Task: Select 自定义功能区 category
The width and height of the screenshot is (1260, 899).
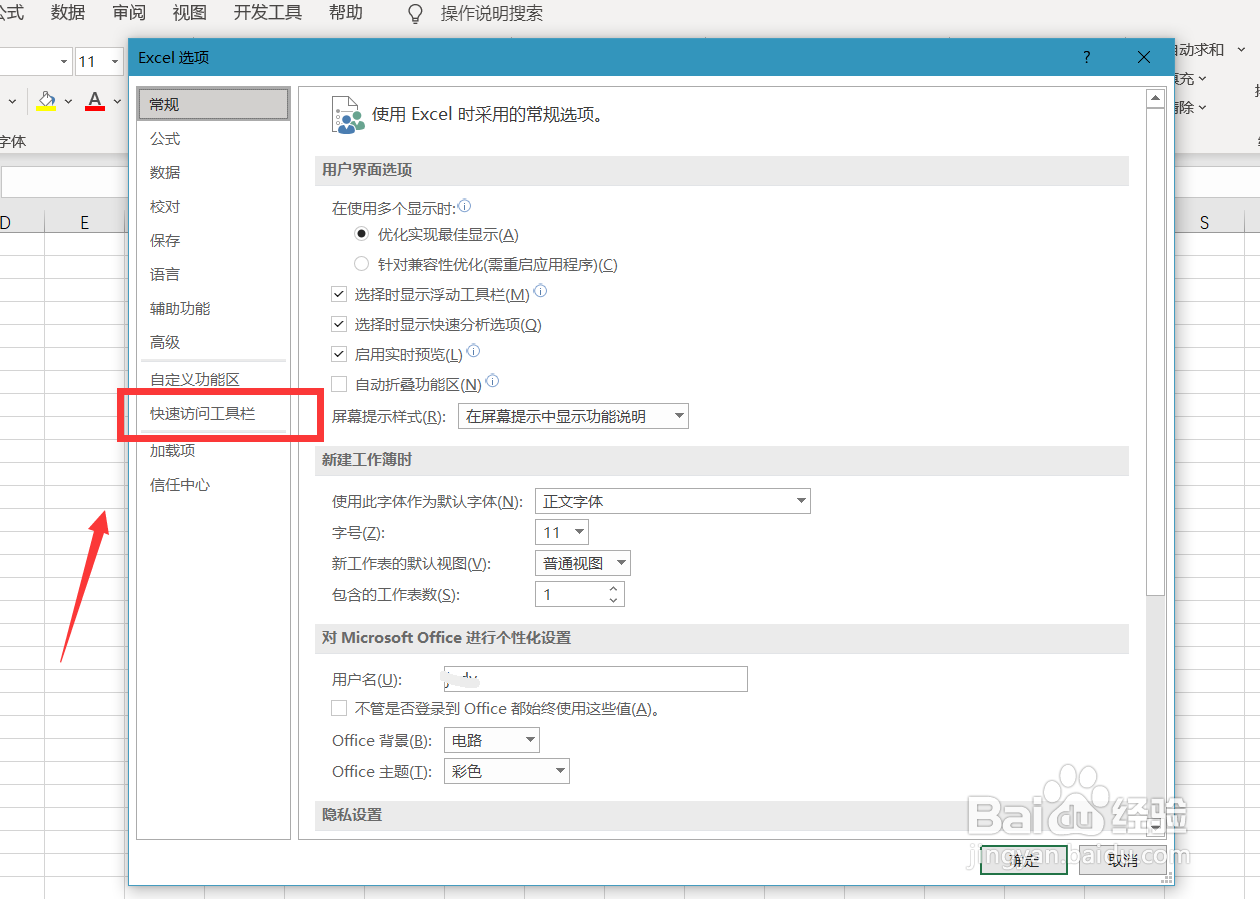Action: click(x=214, y=379)
